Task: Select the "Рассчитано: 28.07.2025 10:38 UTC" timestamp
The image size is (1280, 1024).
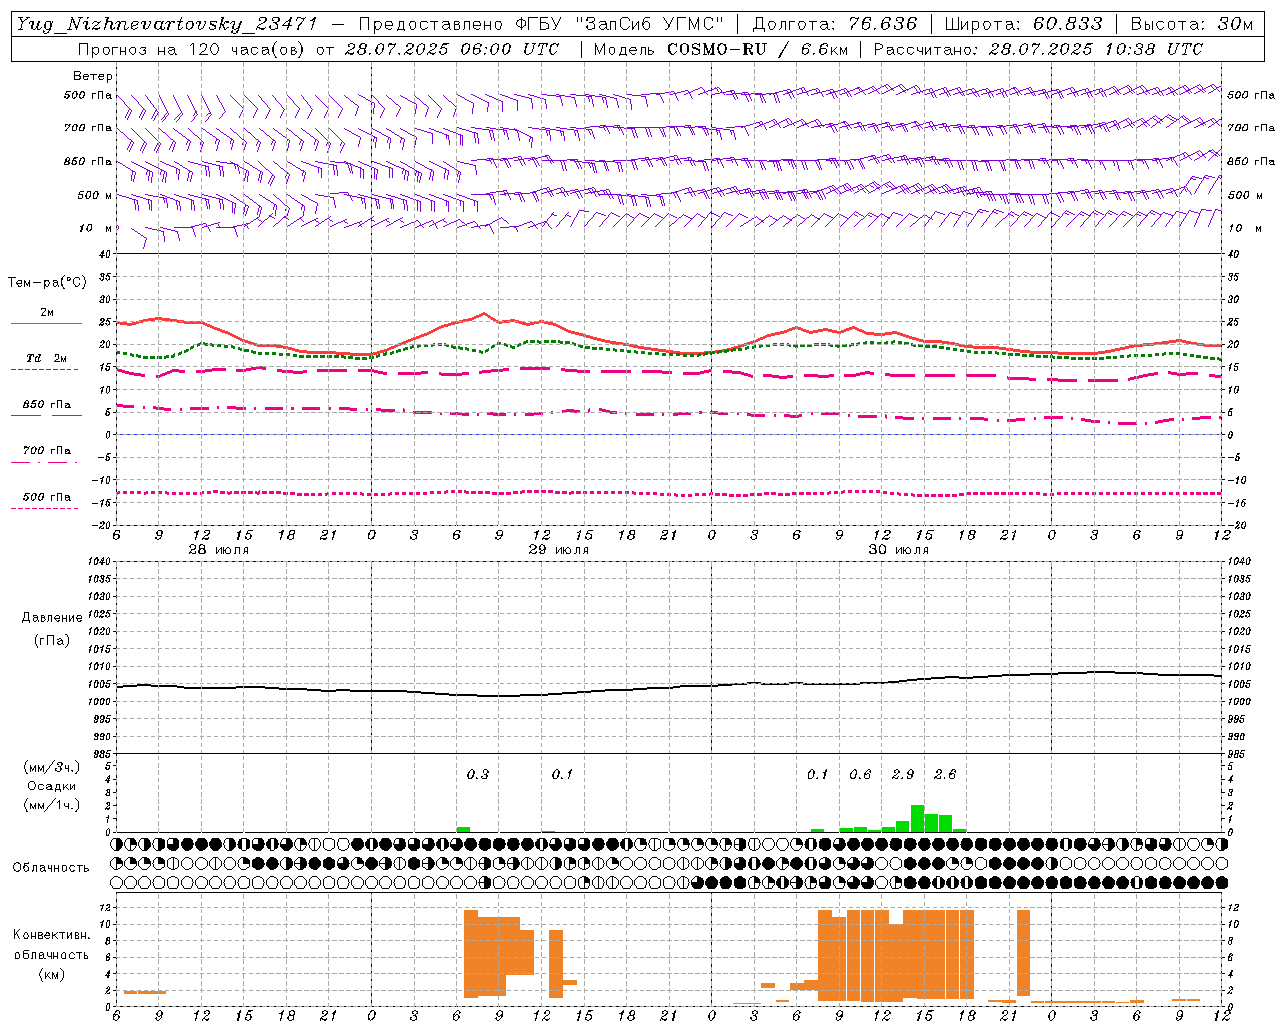Action: tap(1038, 49)
